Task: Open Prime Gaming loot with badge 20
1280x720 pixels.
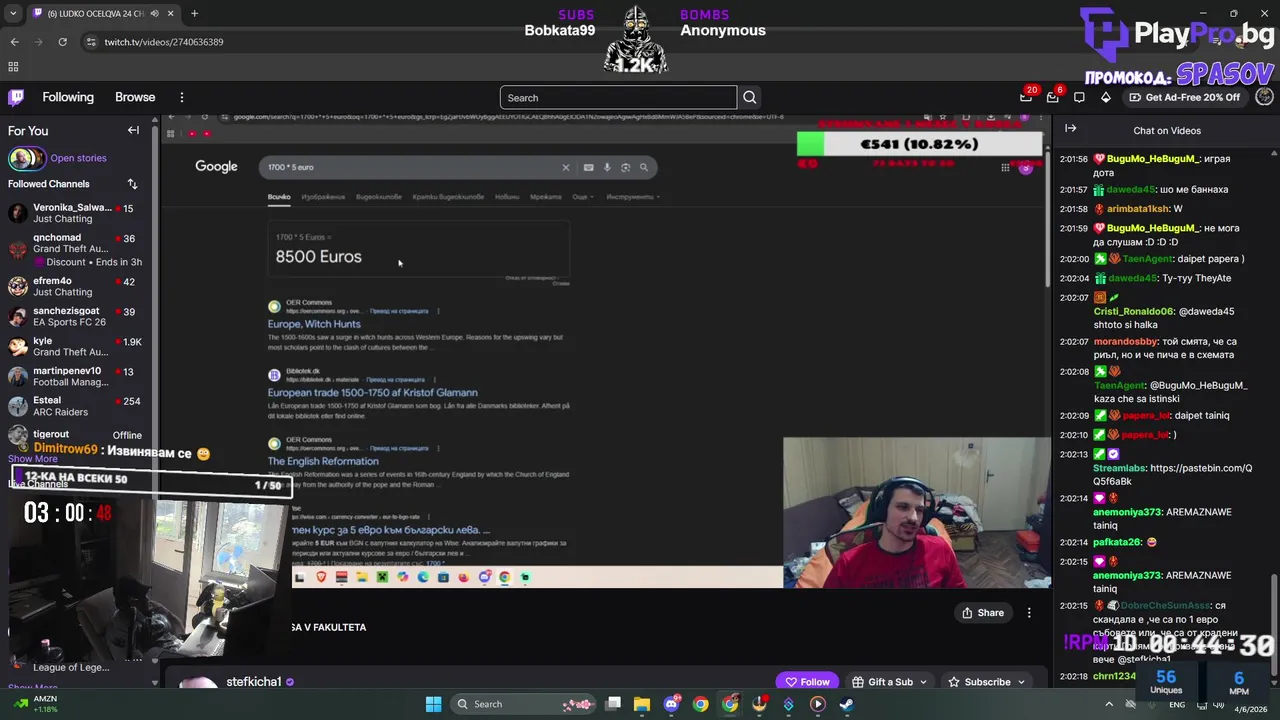Action: coord(1027,97)
